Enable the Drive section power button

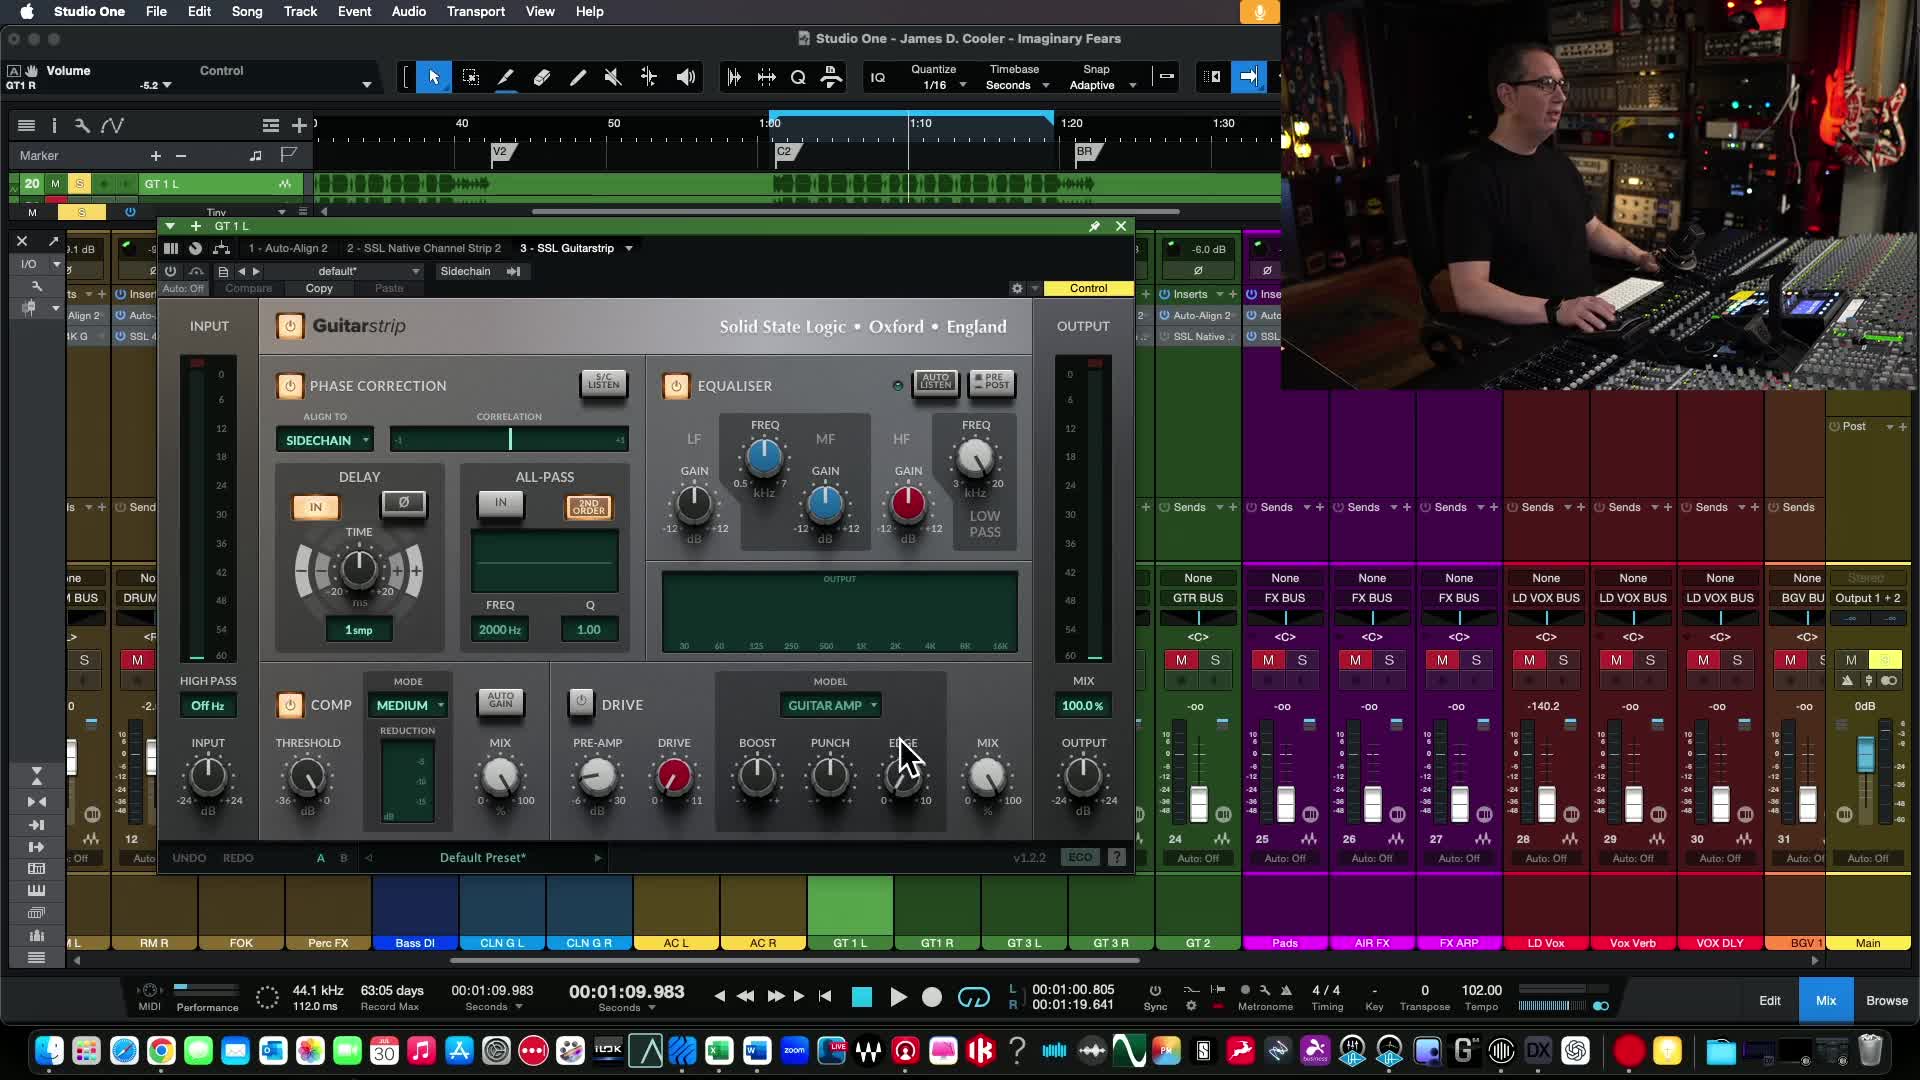pyautogui.click(x=581, y=703)
